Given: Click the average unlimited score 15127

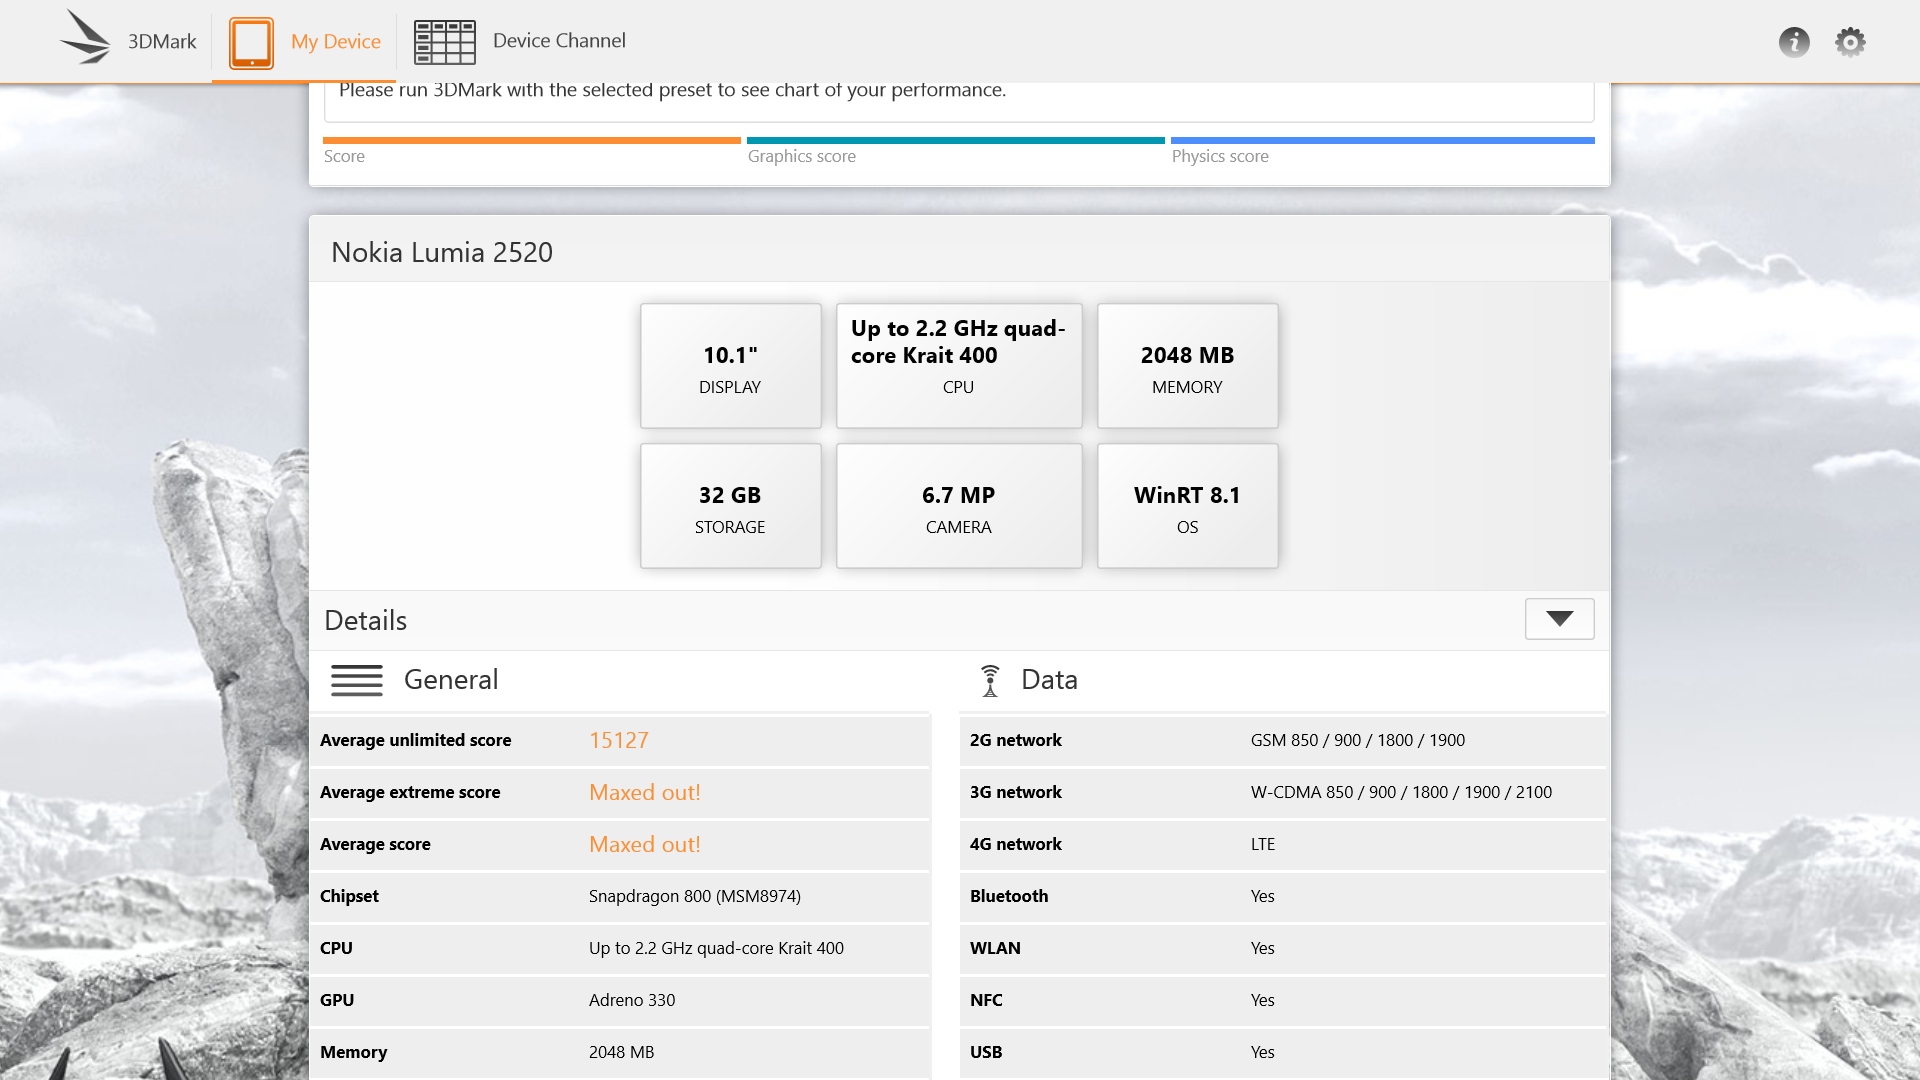Looking at the screenshot, I should (619, 740).
